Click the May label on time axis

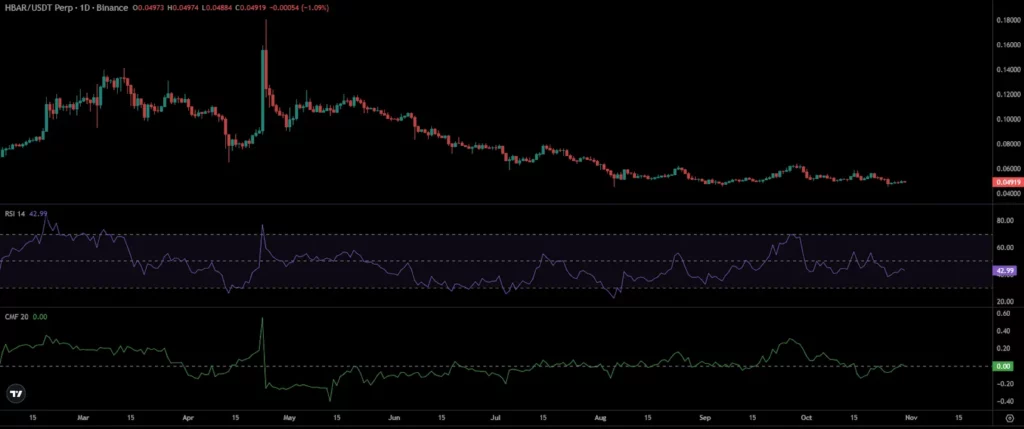click(x=290, y=417)
